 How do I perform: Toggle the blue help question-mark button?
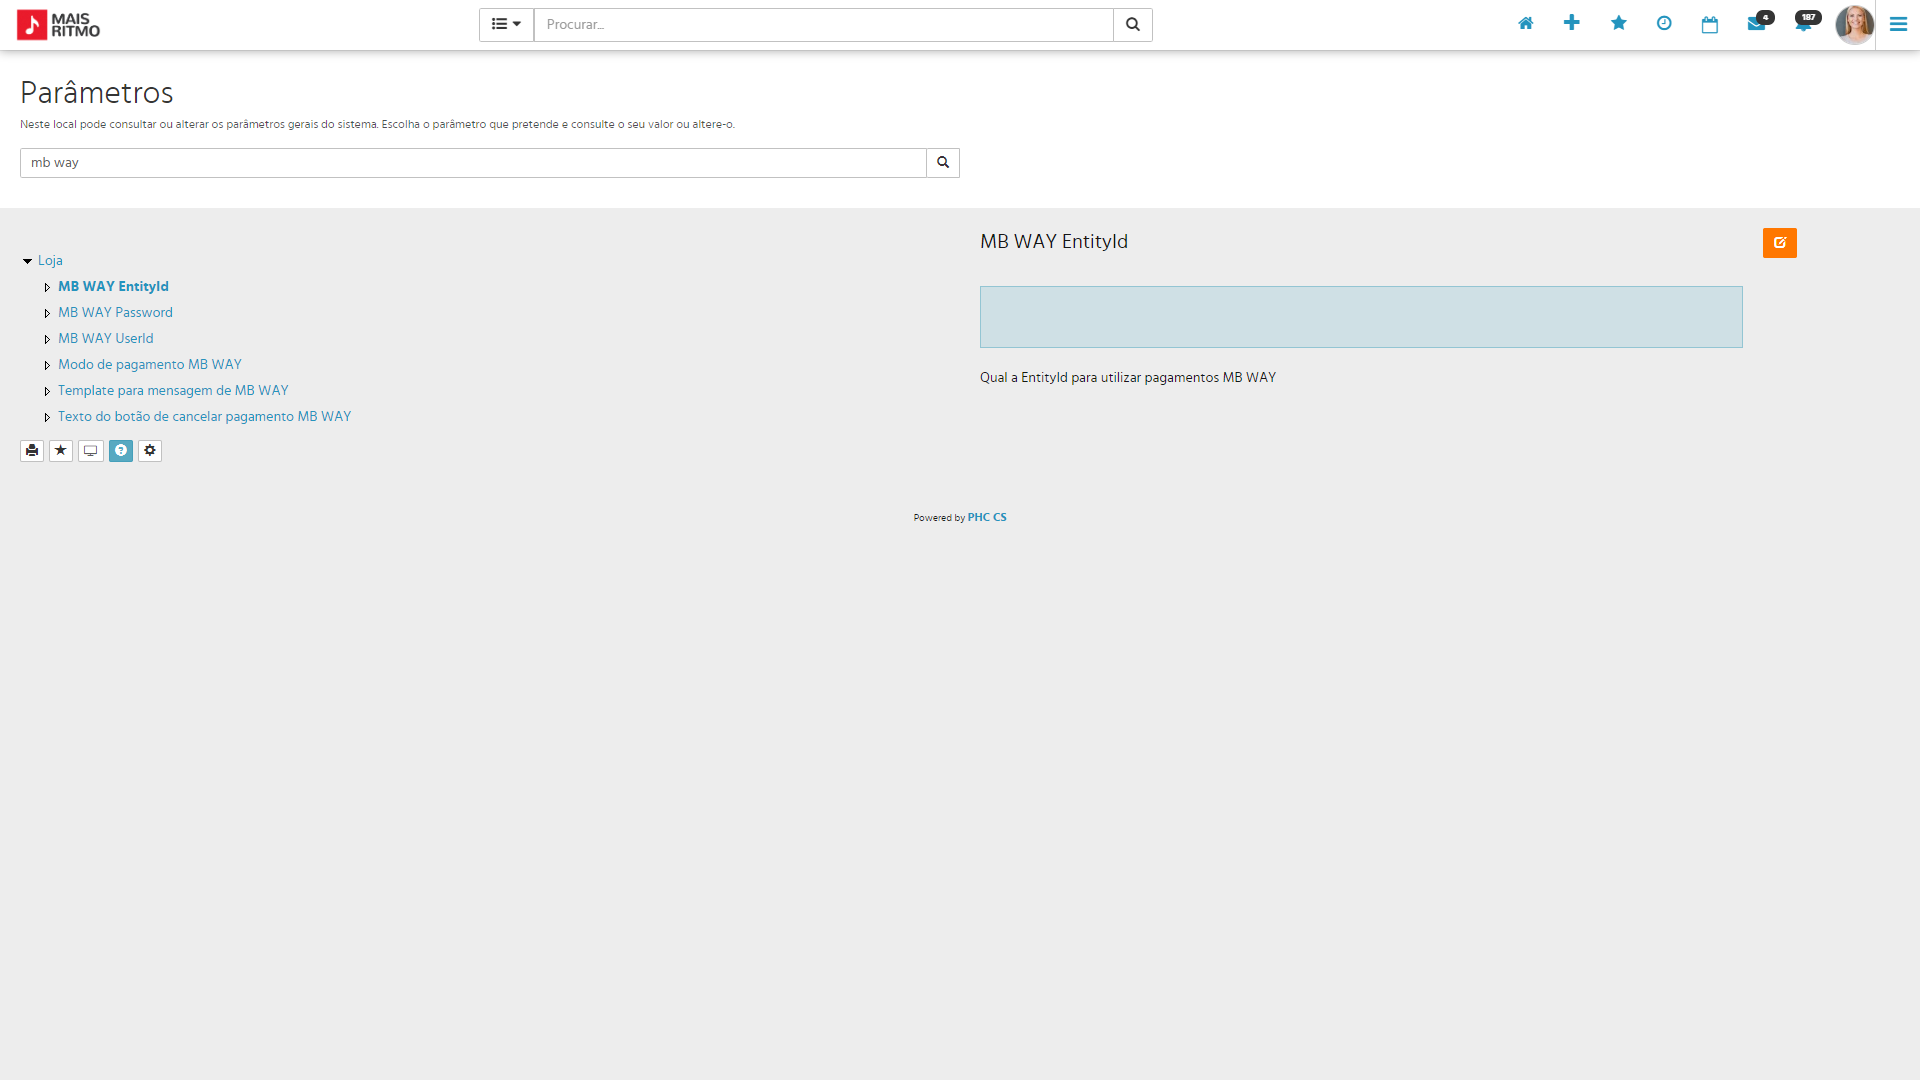click(x=121, y=451)
